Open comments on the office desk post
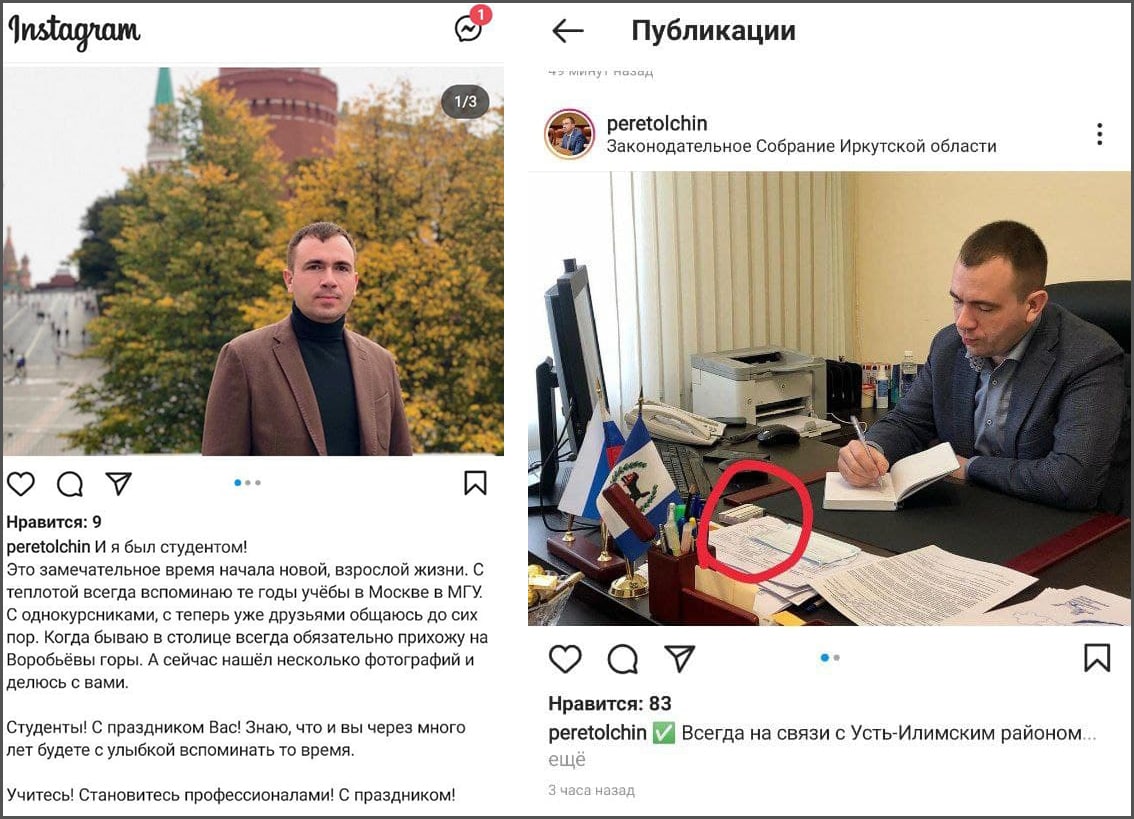 click(623, 658)
